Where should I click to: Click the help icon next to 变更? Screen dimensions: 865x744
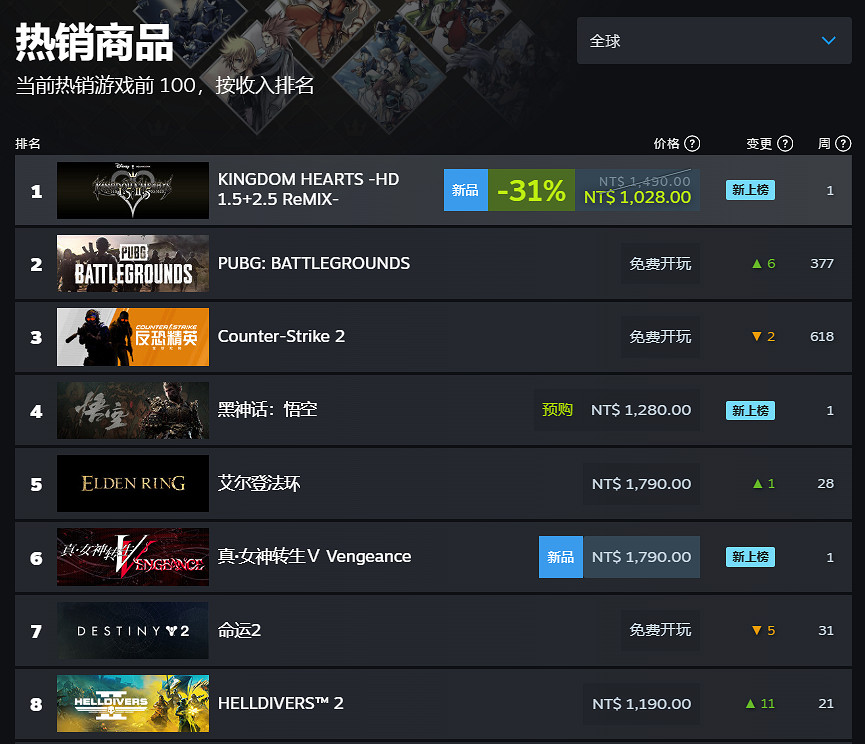(784, 143)
